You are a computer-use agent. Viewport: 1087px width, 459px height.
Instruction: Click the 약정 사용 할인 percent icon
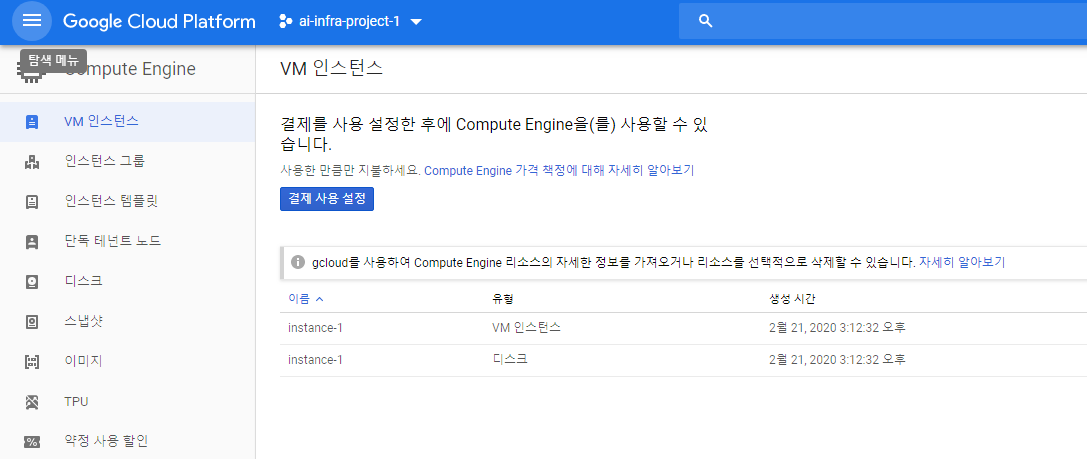tap(31, 442)
